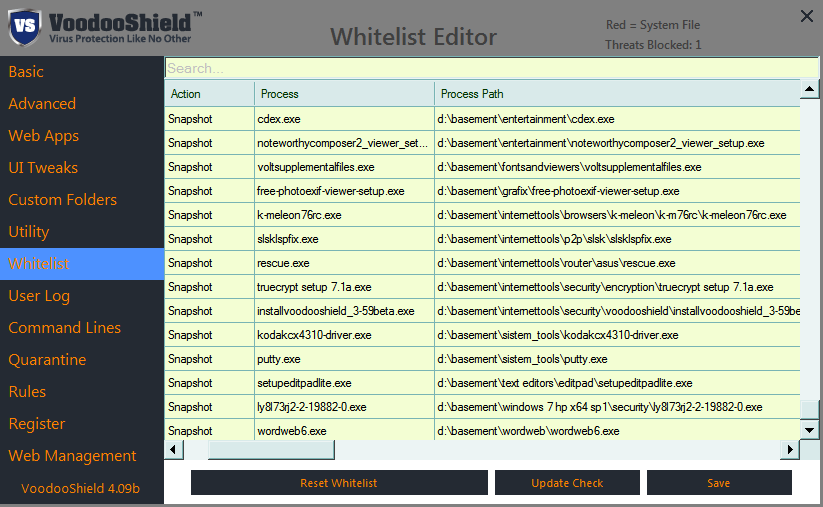Select voltsupplementalfiles.exe process cell
This screenshot has width=823, height=507.
pyautogui.click(x=344, y=167)
